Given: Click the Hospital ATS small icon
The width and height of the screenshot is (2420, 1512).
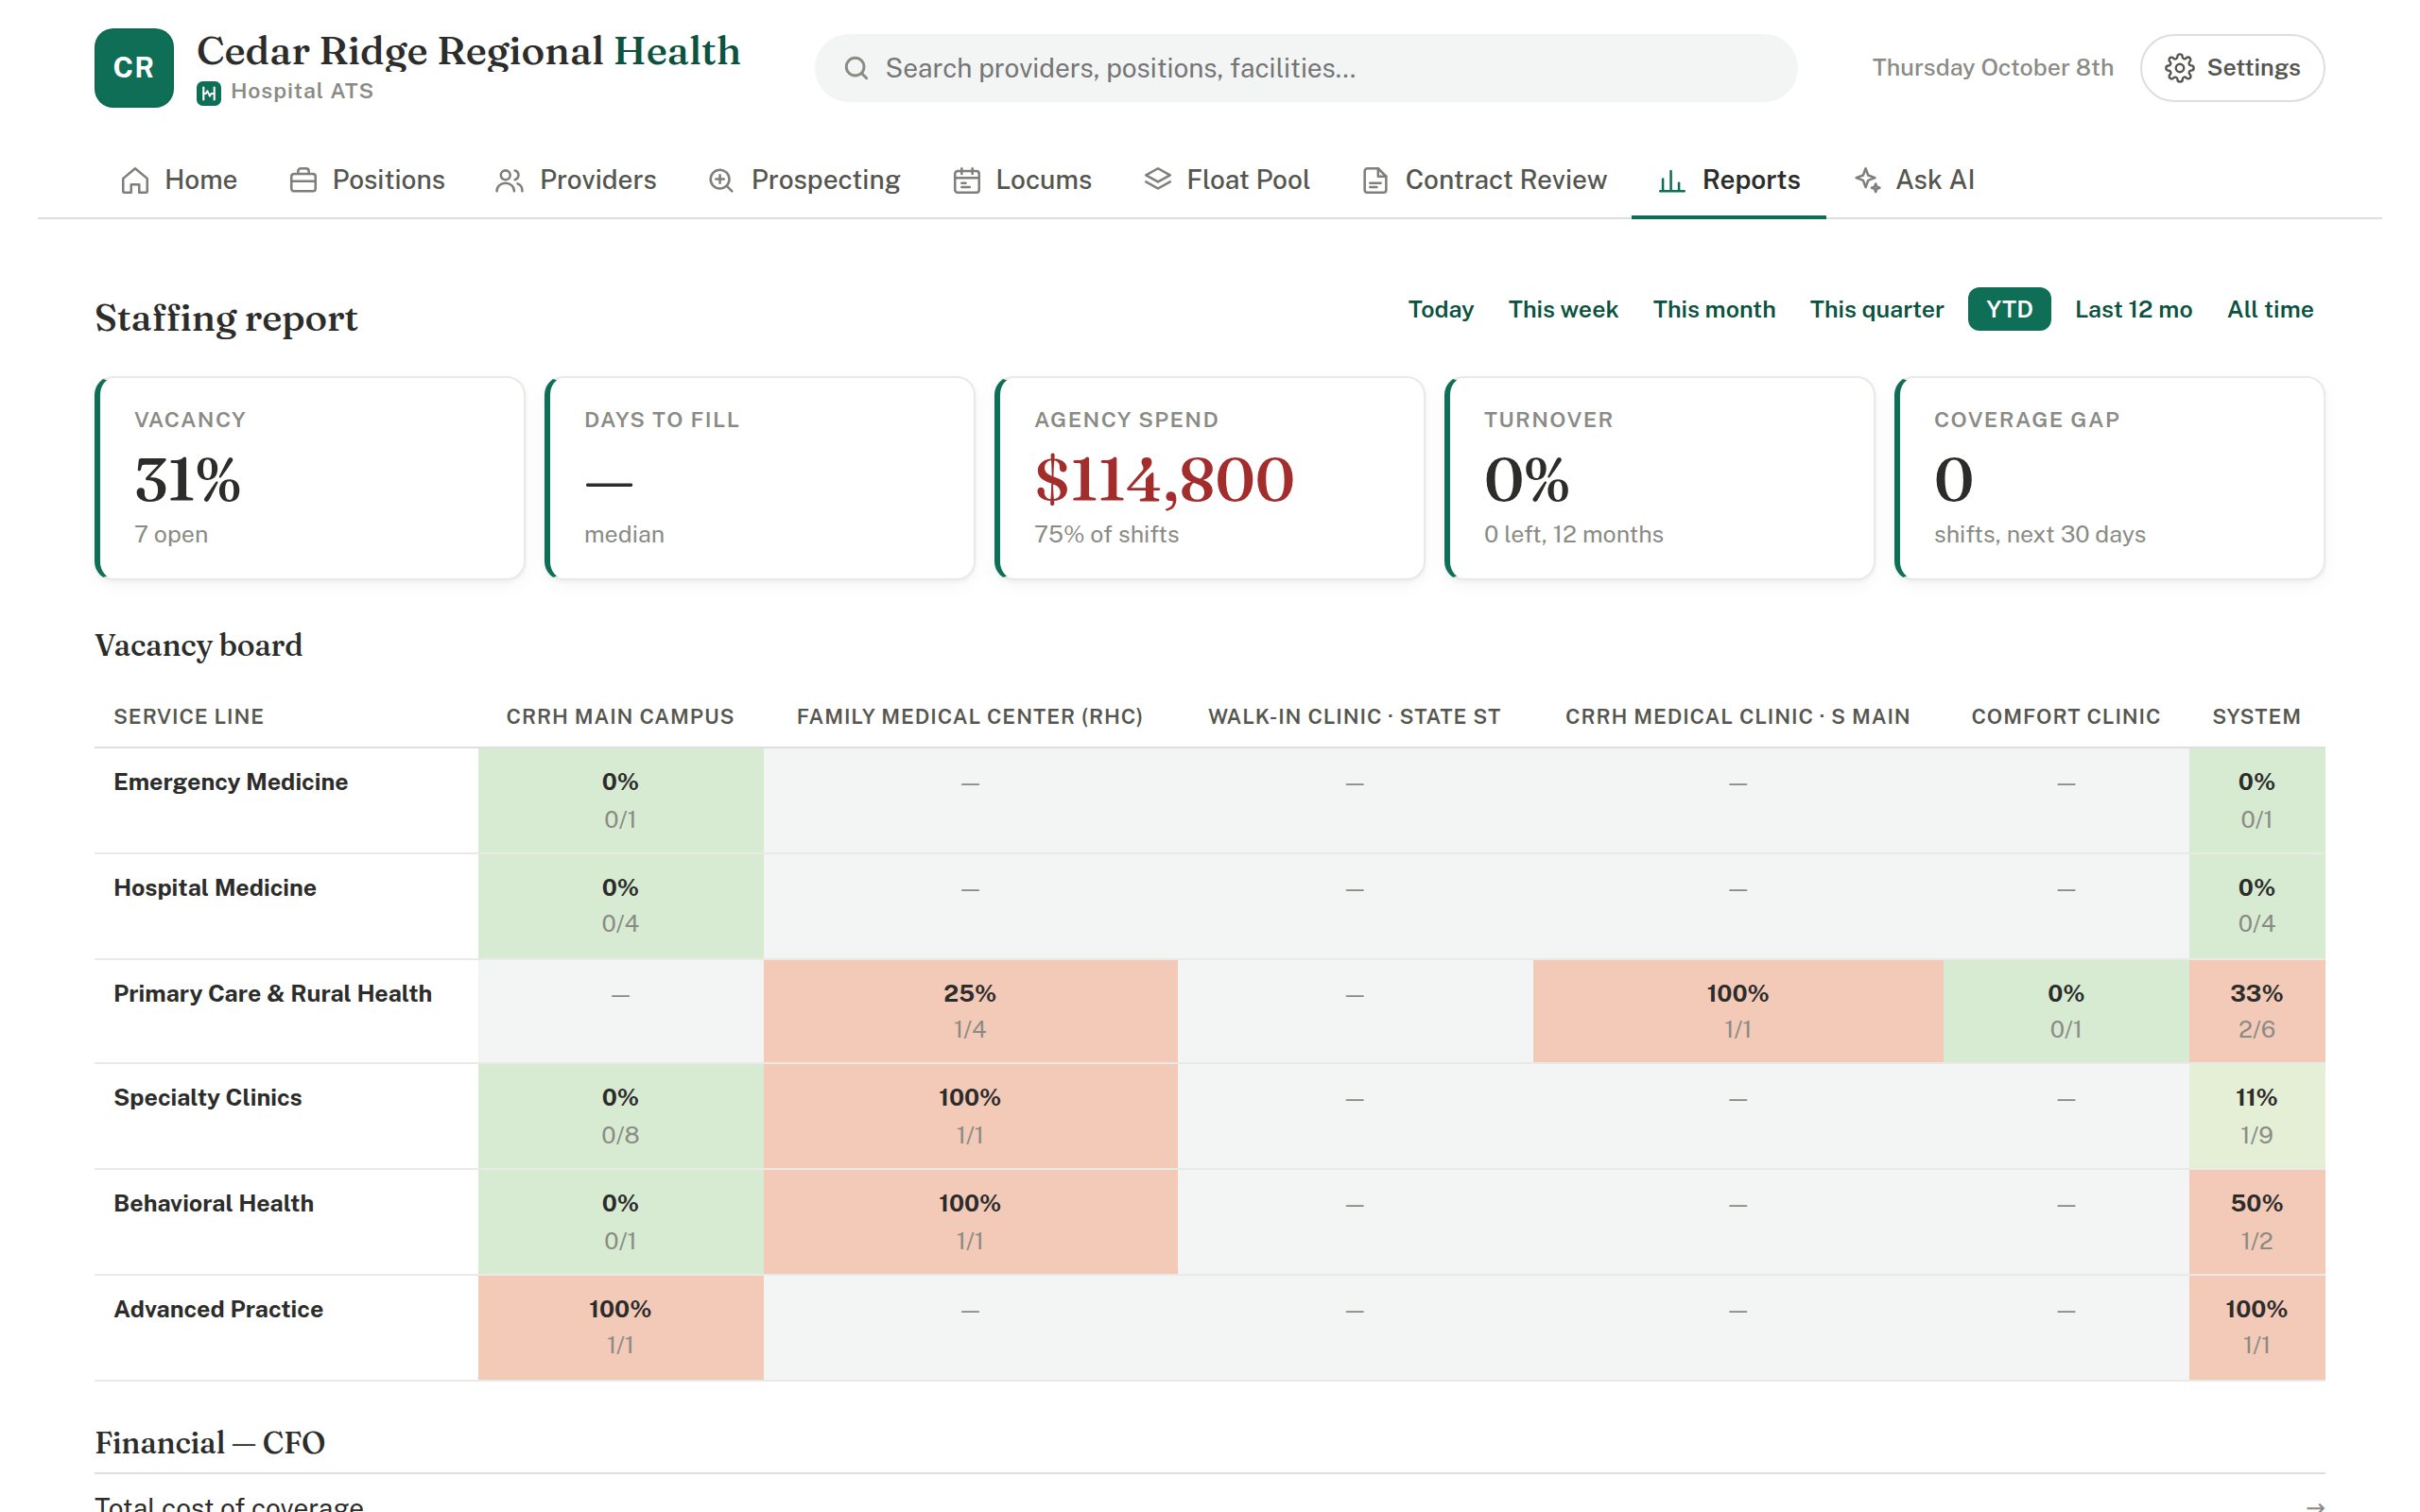Looking at the screenshot, I should 209,93.
